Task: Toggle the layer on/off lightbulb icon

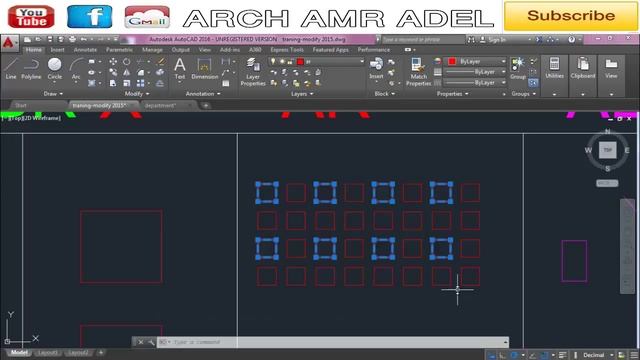Action: tap(273, 61)
